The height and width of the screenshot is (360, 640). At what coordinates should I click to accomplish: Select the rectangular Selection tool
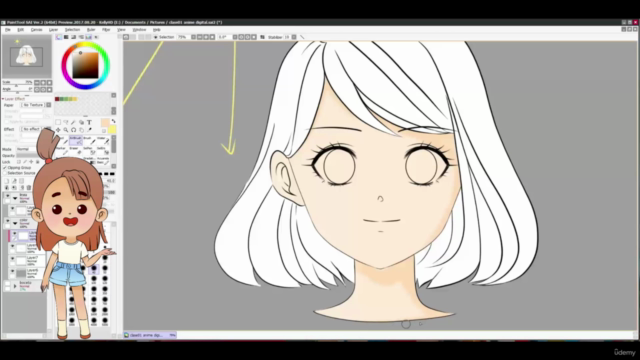point(58,122)
